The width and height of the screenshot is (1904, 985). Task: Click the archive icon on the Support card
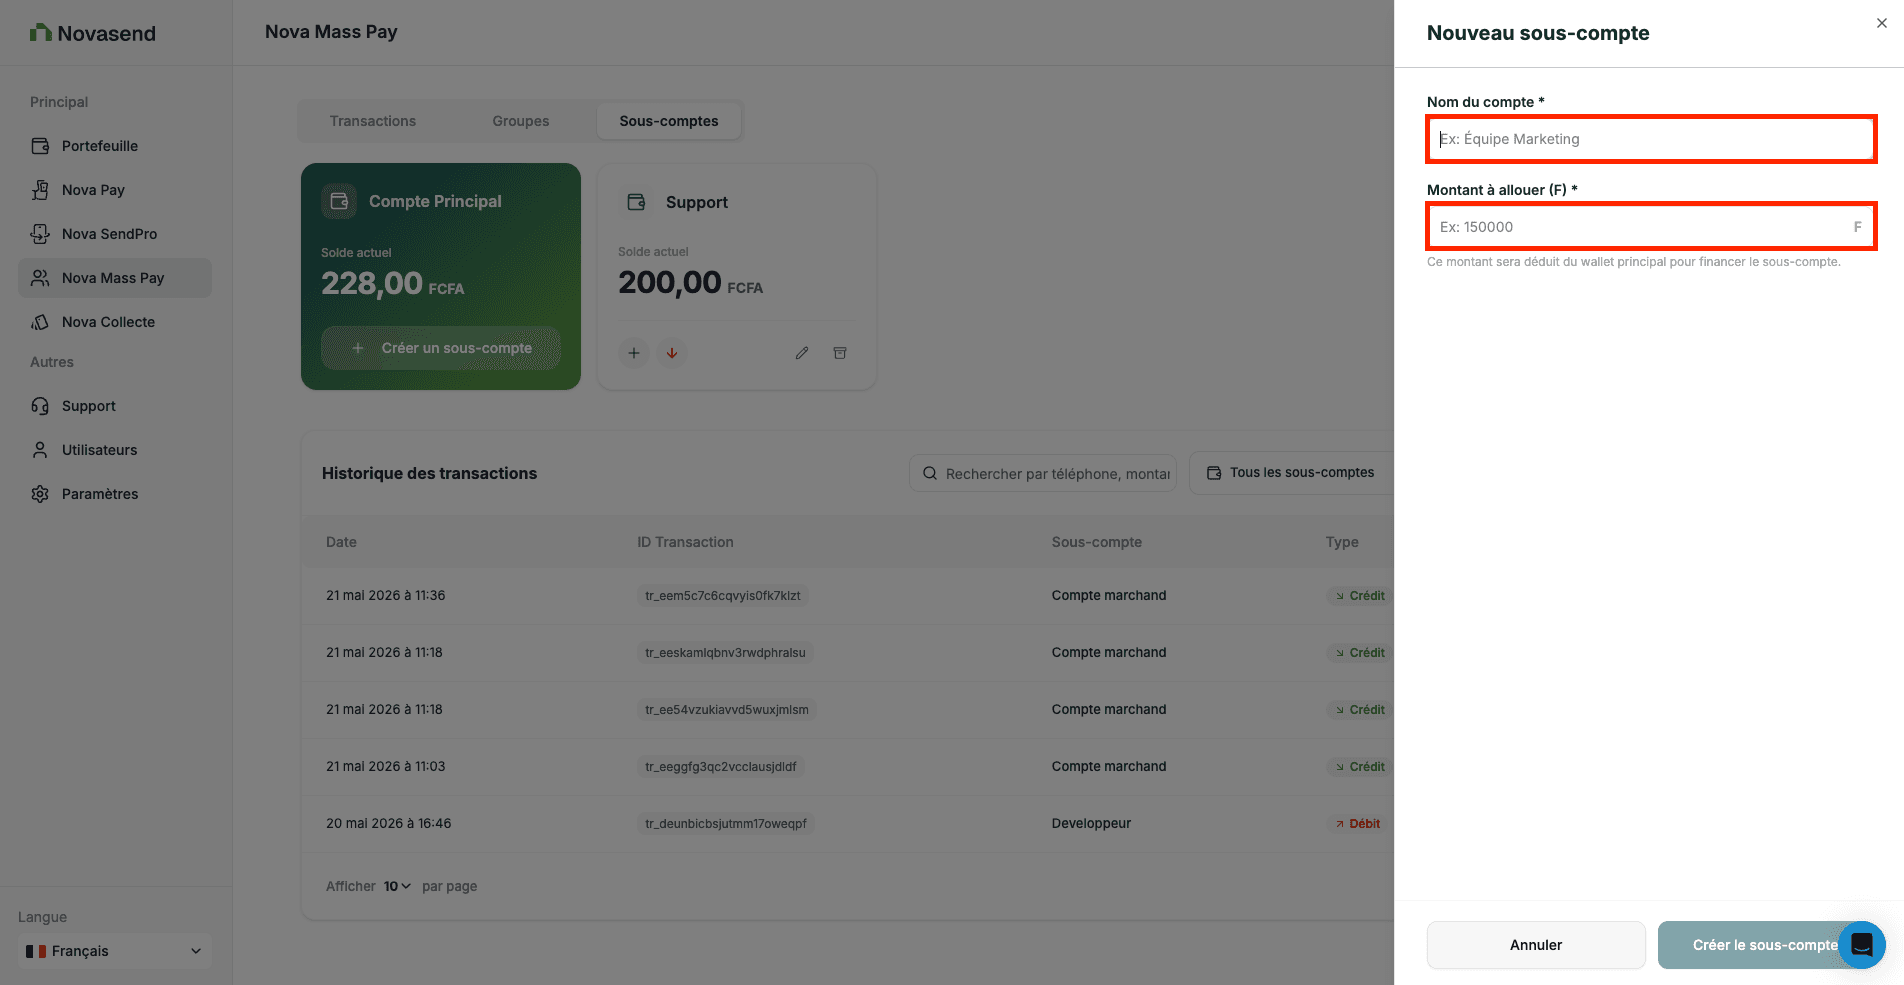[840, 353]
